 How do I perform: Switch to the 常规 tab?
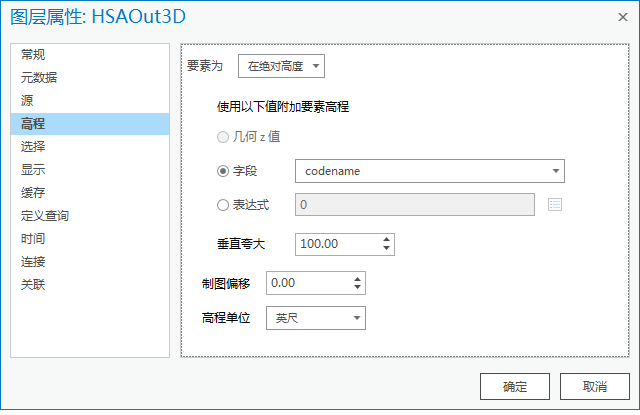tap(33, 54)
